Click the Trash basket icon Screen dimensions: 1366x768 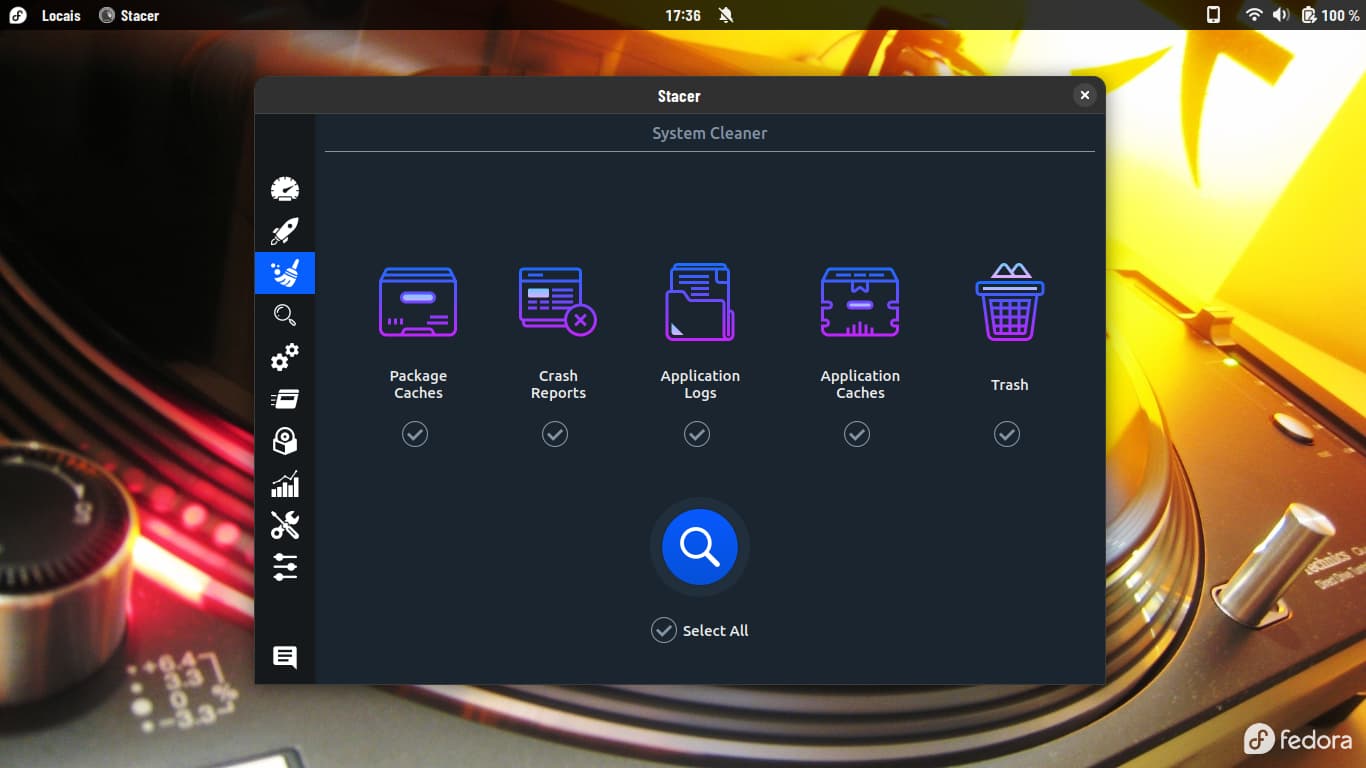pyautogui.click(x=1010, y=301)
